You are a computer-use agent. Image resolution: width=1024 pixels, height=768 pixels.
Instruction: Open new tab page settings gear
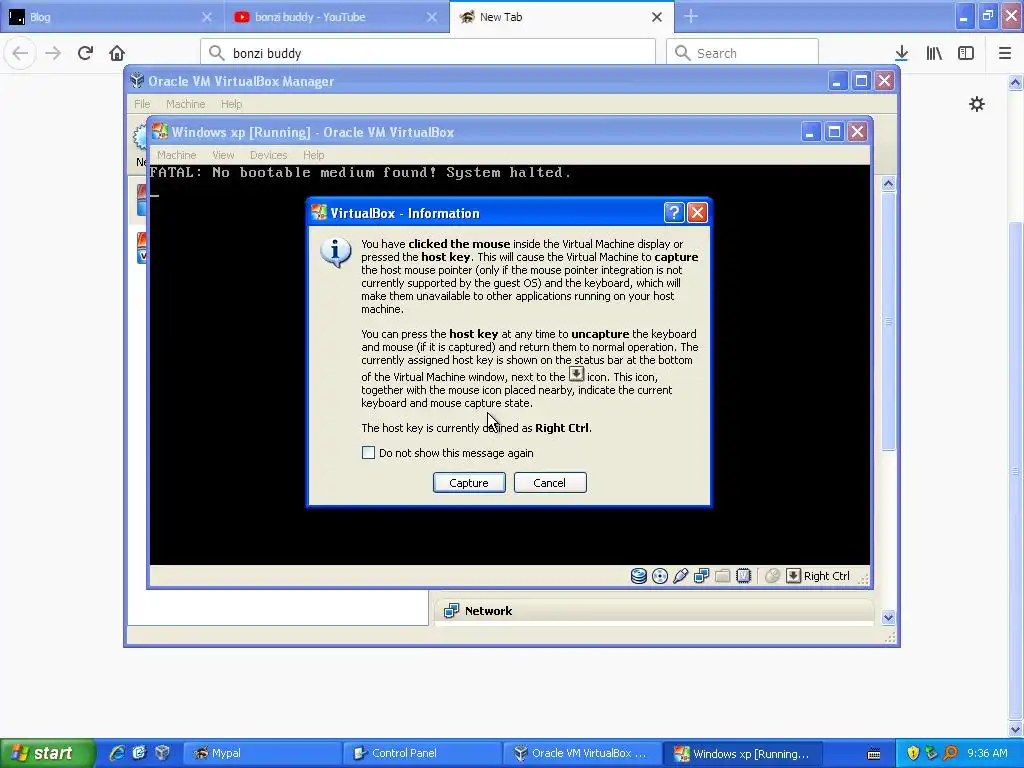pos(977,104)
